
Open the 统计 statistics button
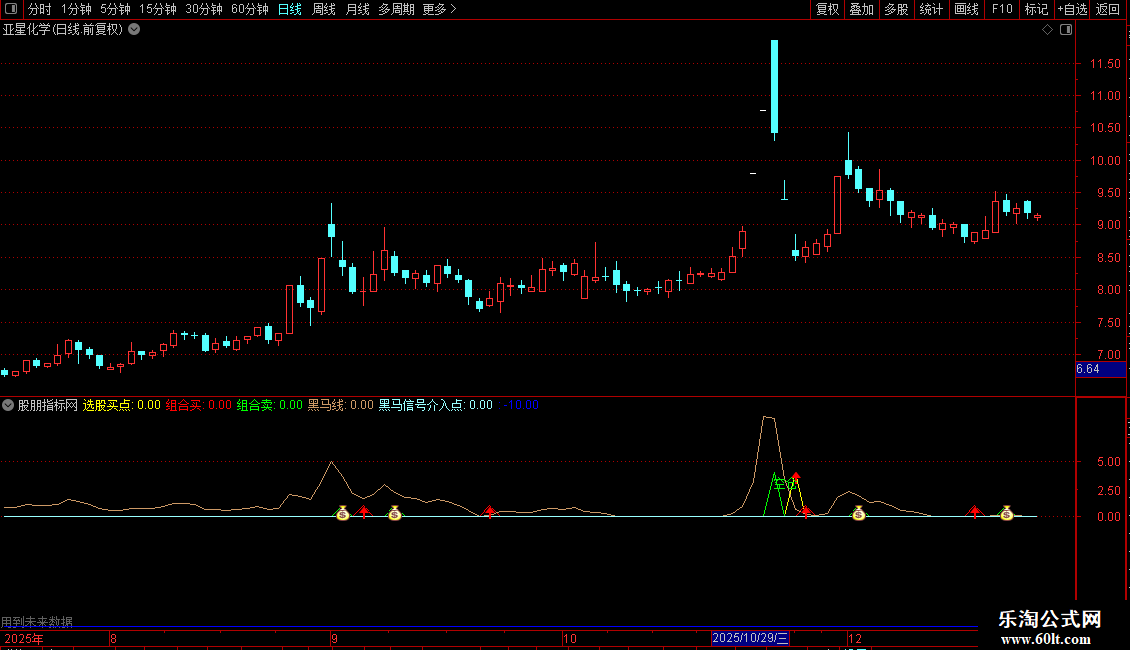[931, 9]
